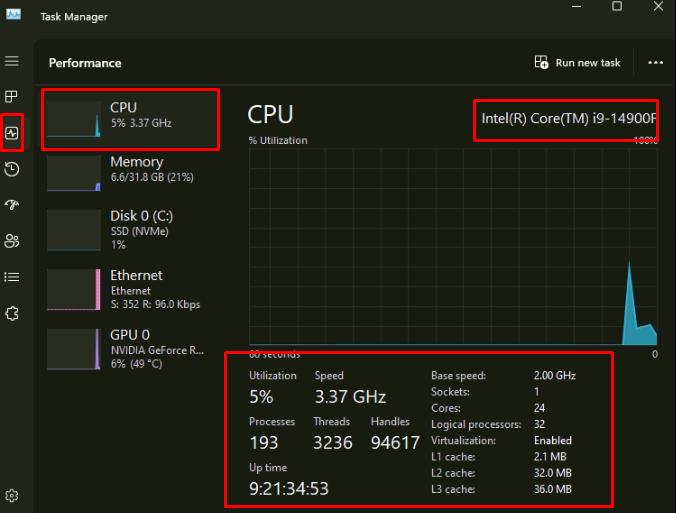Click the NVIDIA GeForce GPU name text

pos(157,350)
